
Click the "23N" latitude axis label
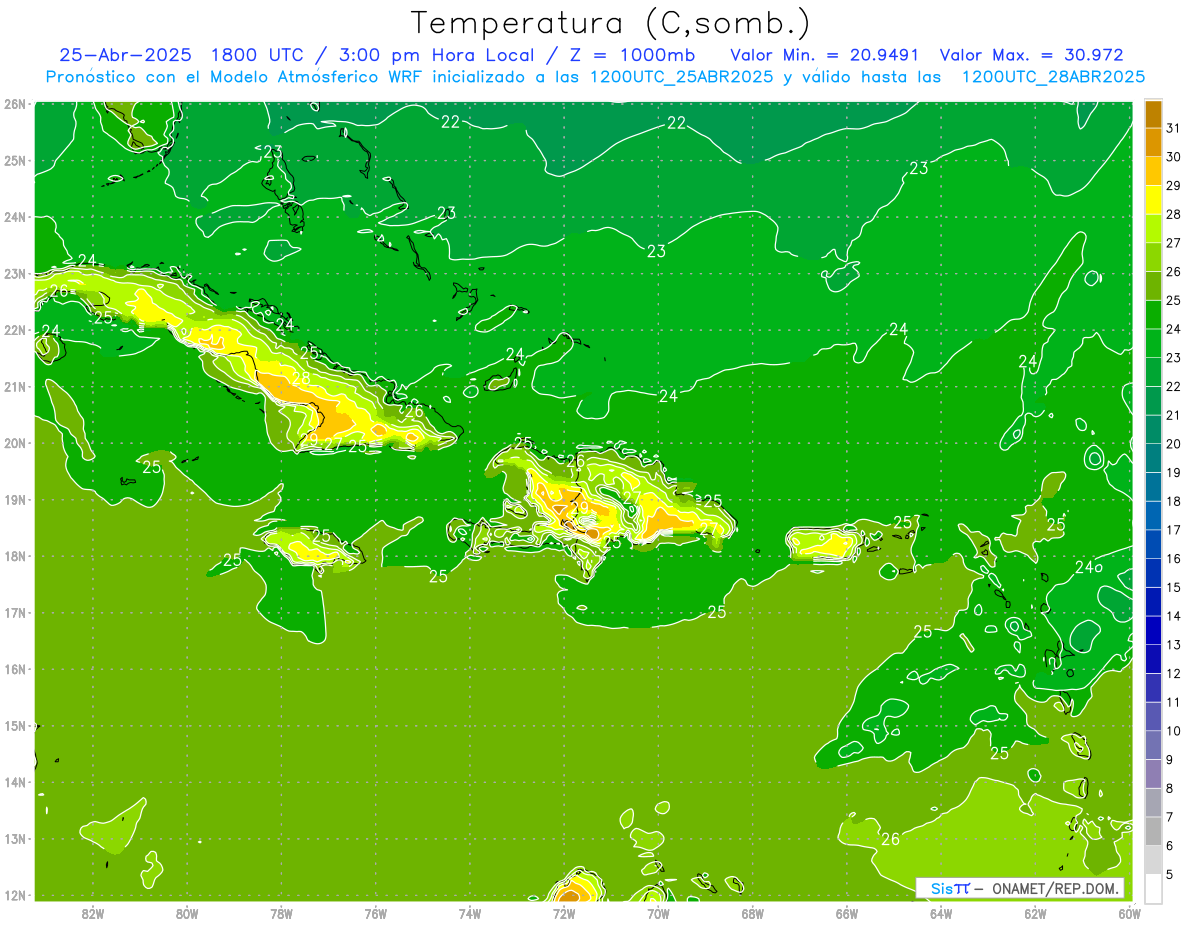(15, 274)
